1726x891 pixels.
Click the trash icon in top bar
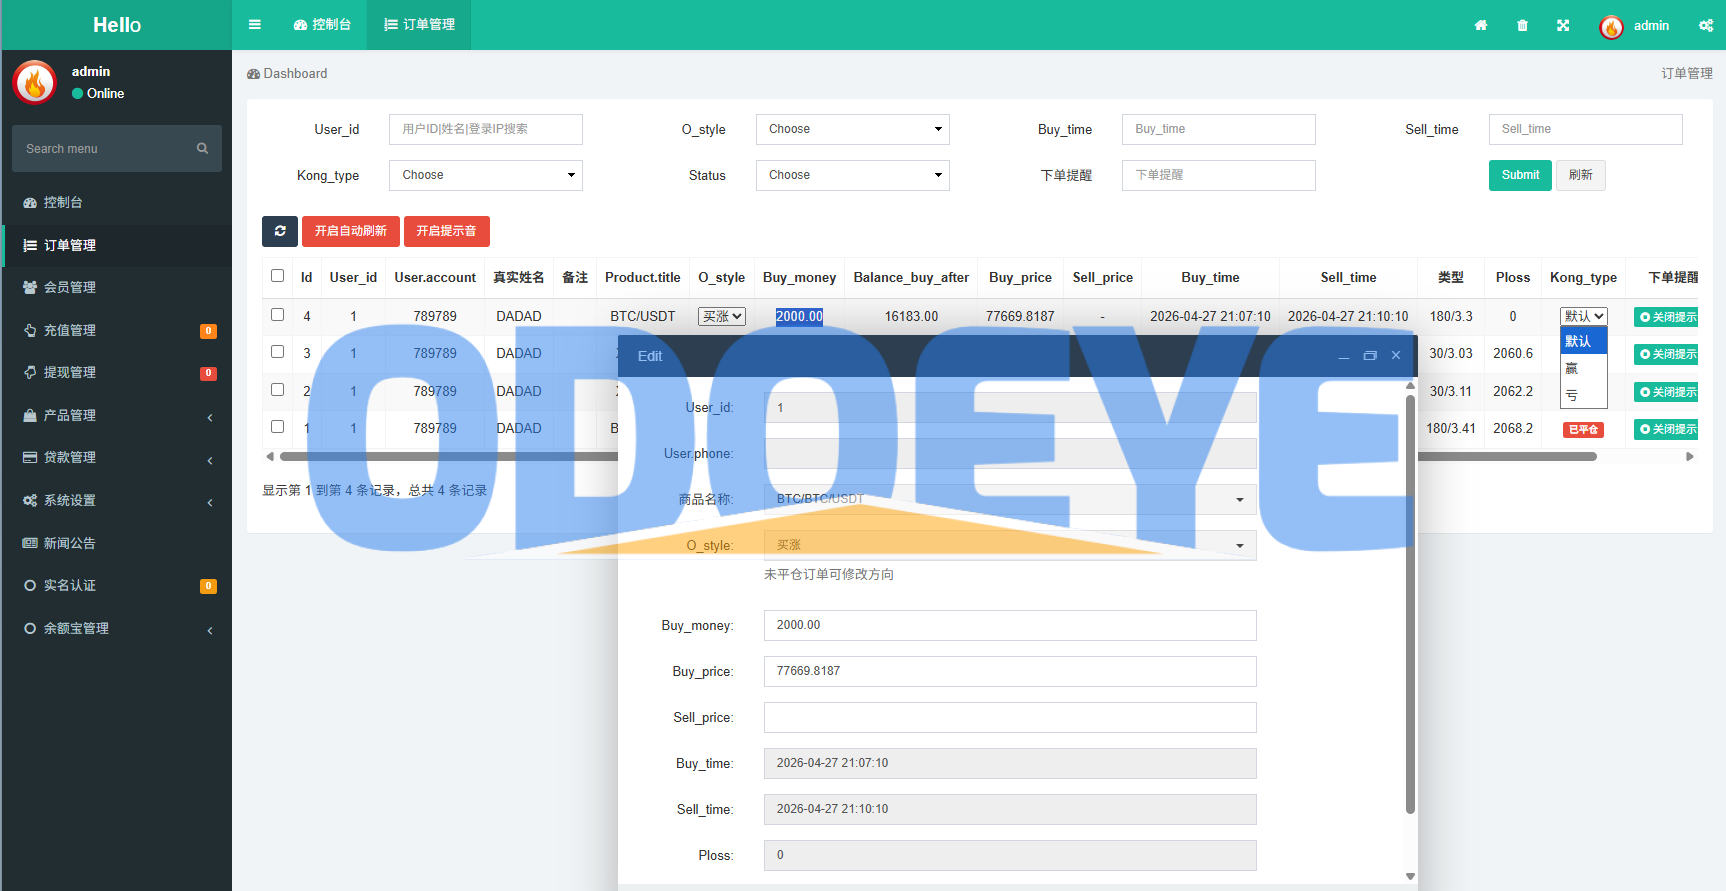[1522, 26]
